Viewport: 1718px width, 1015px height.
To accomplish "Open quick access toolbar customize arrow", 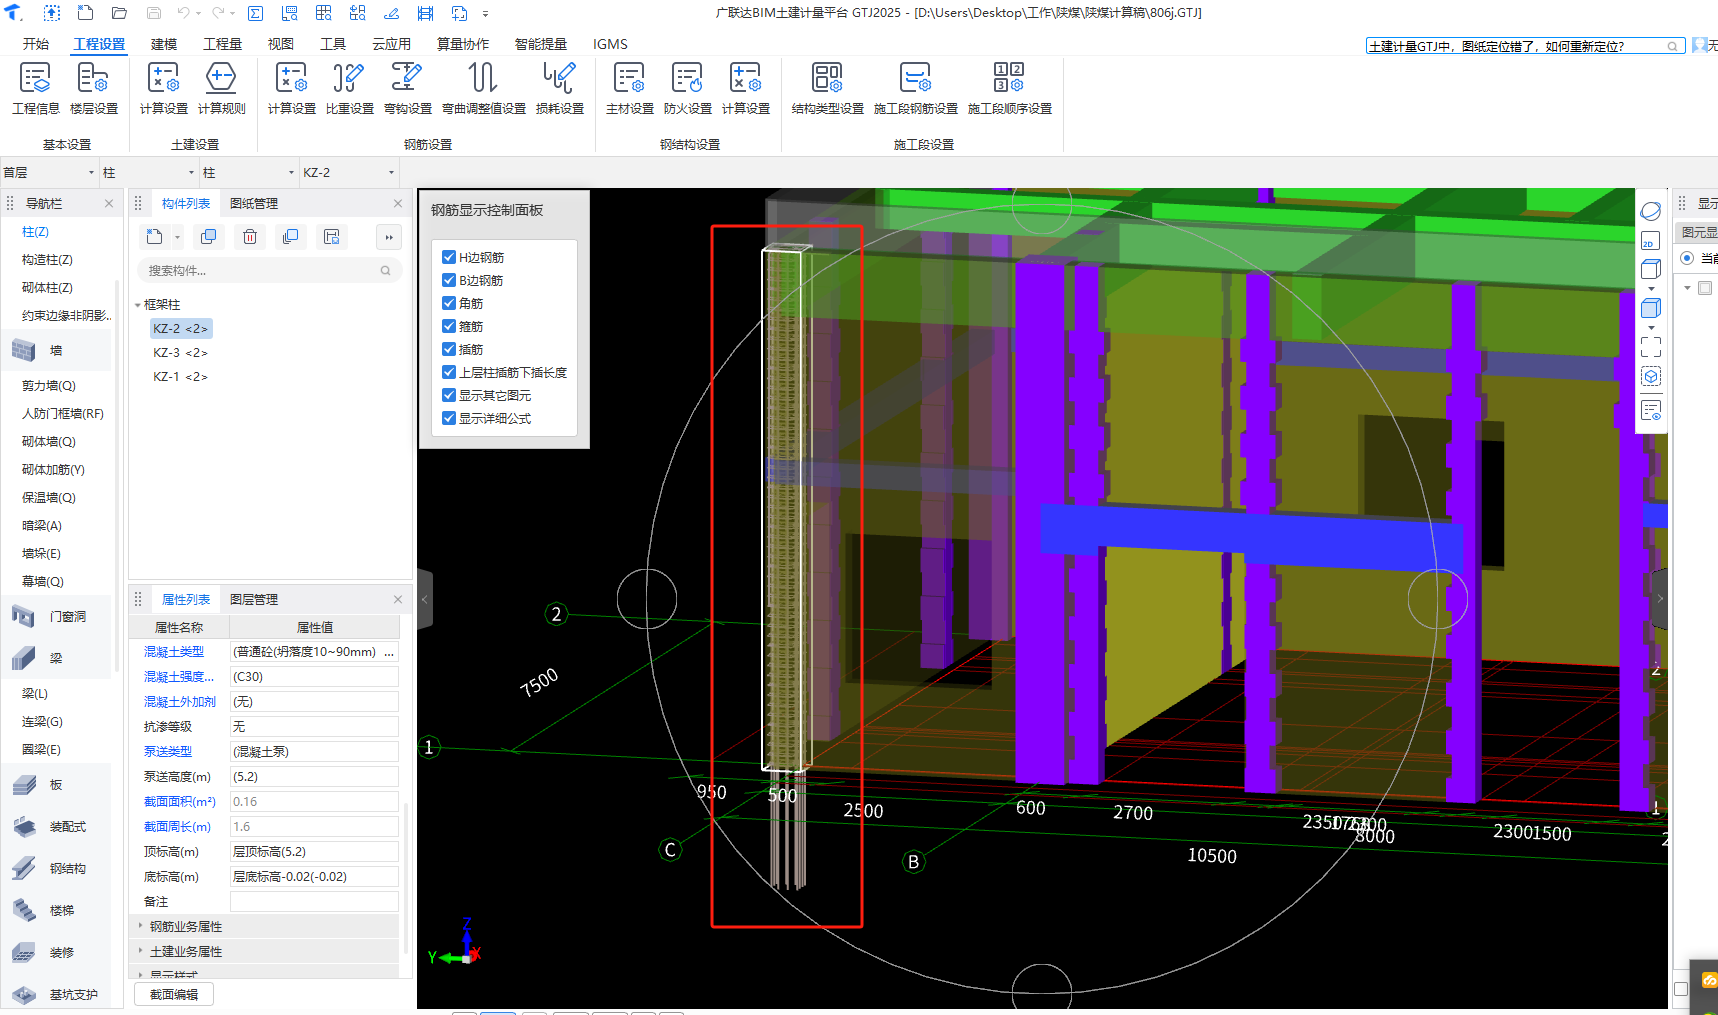I will click(x=486, y=13).
